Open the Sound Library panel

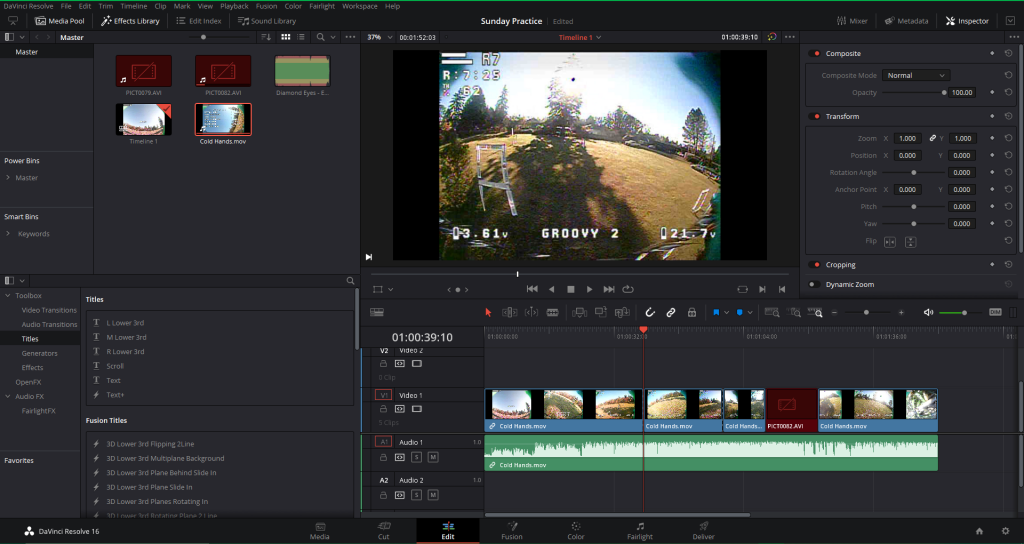(266, 21)
